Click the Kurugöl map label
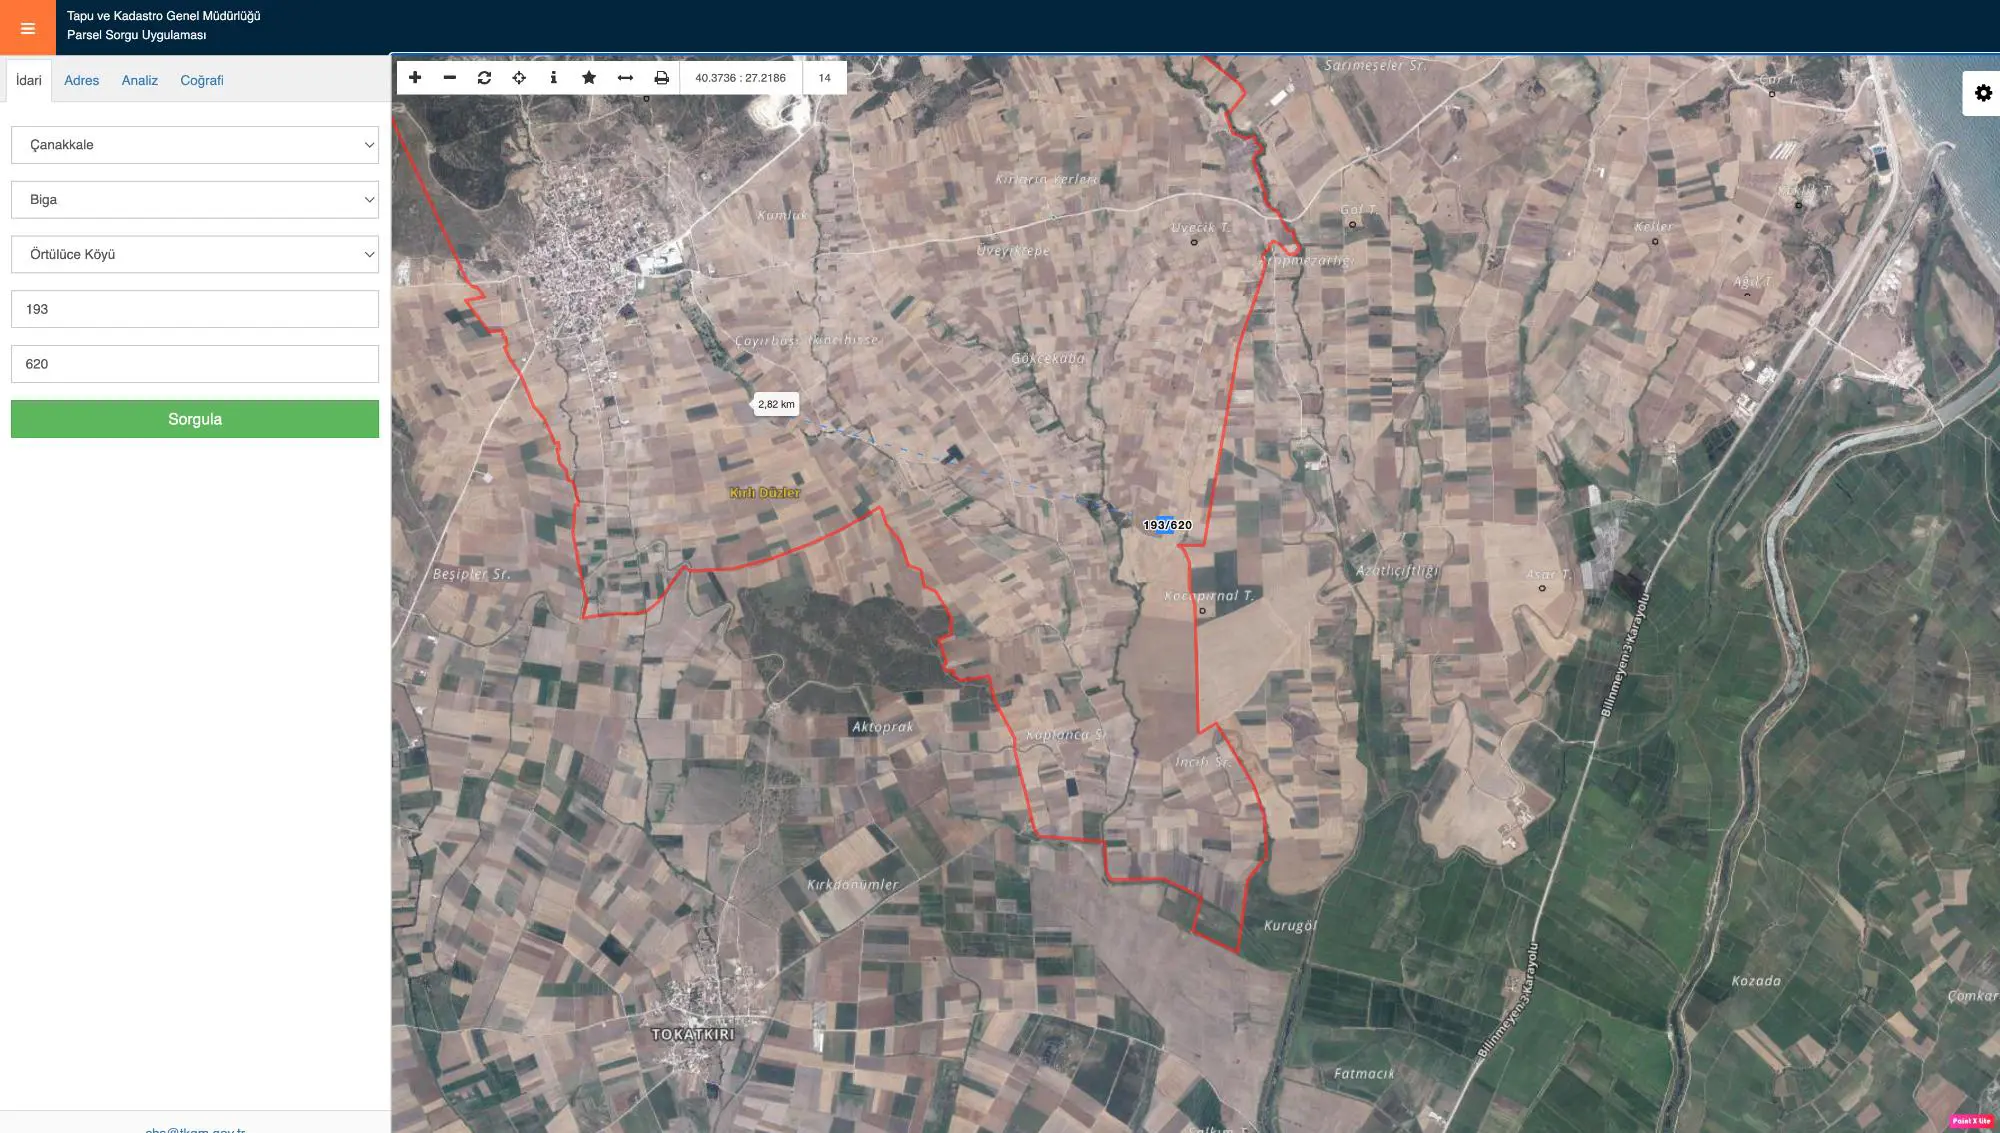The width and height of the screenshot is (2000, 1133). click(1291, 926)
